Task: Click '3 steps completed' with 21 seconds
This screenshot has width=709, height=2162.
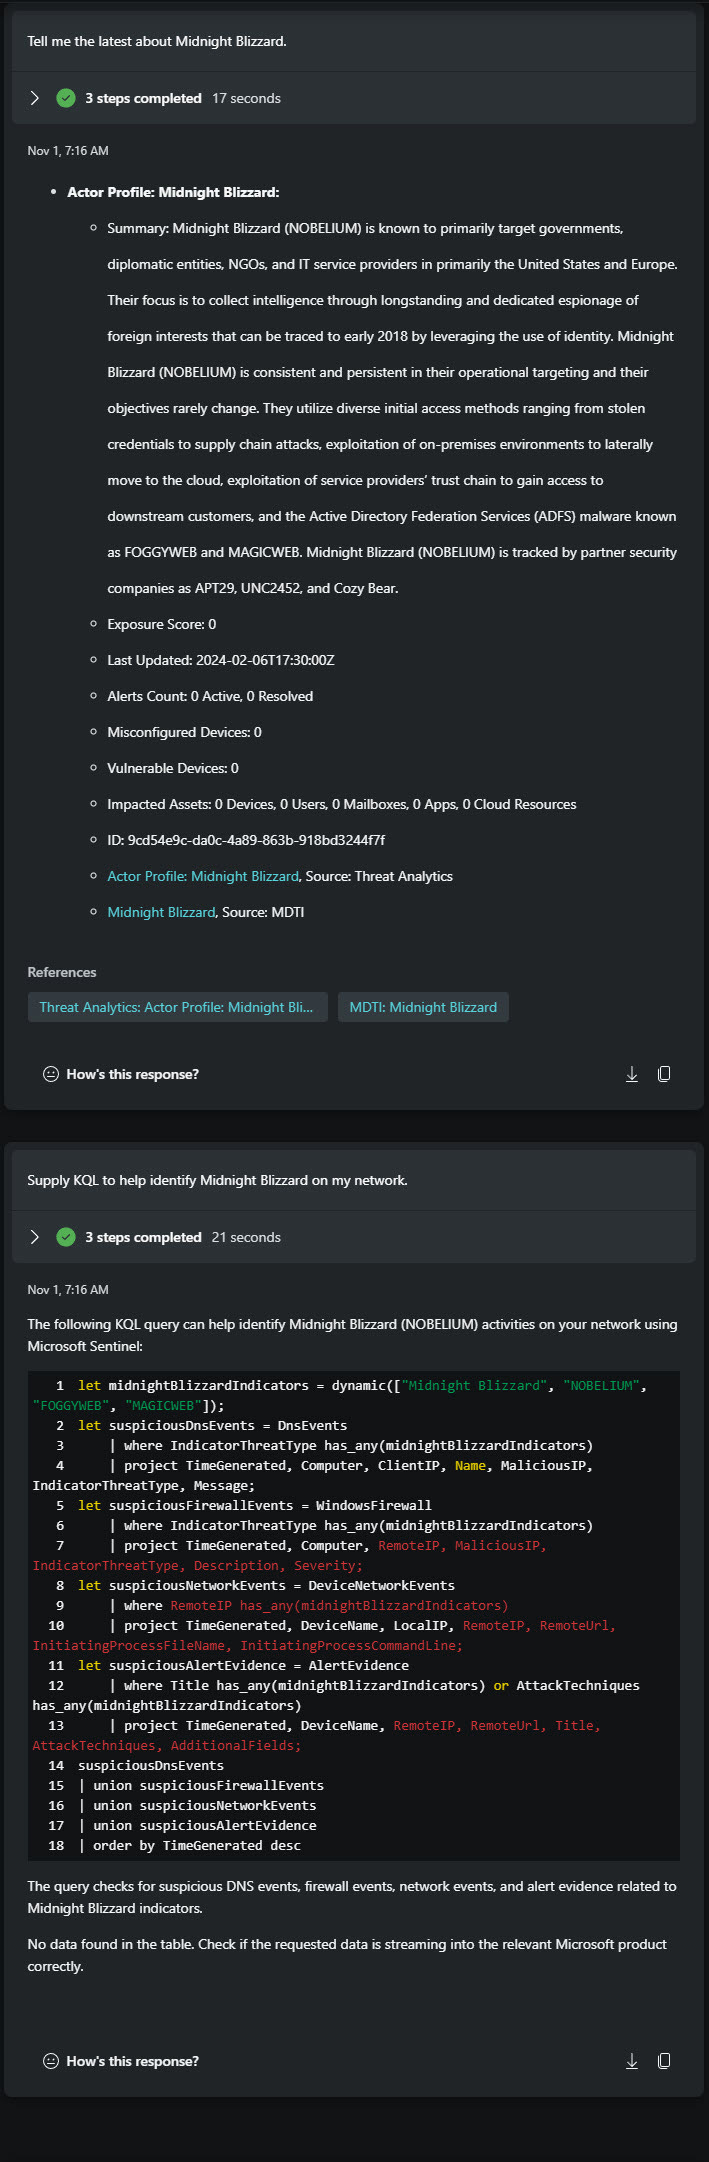Action: (x=143, y=1237)
